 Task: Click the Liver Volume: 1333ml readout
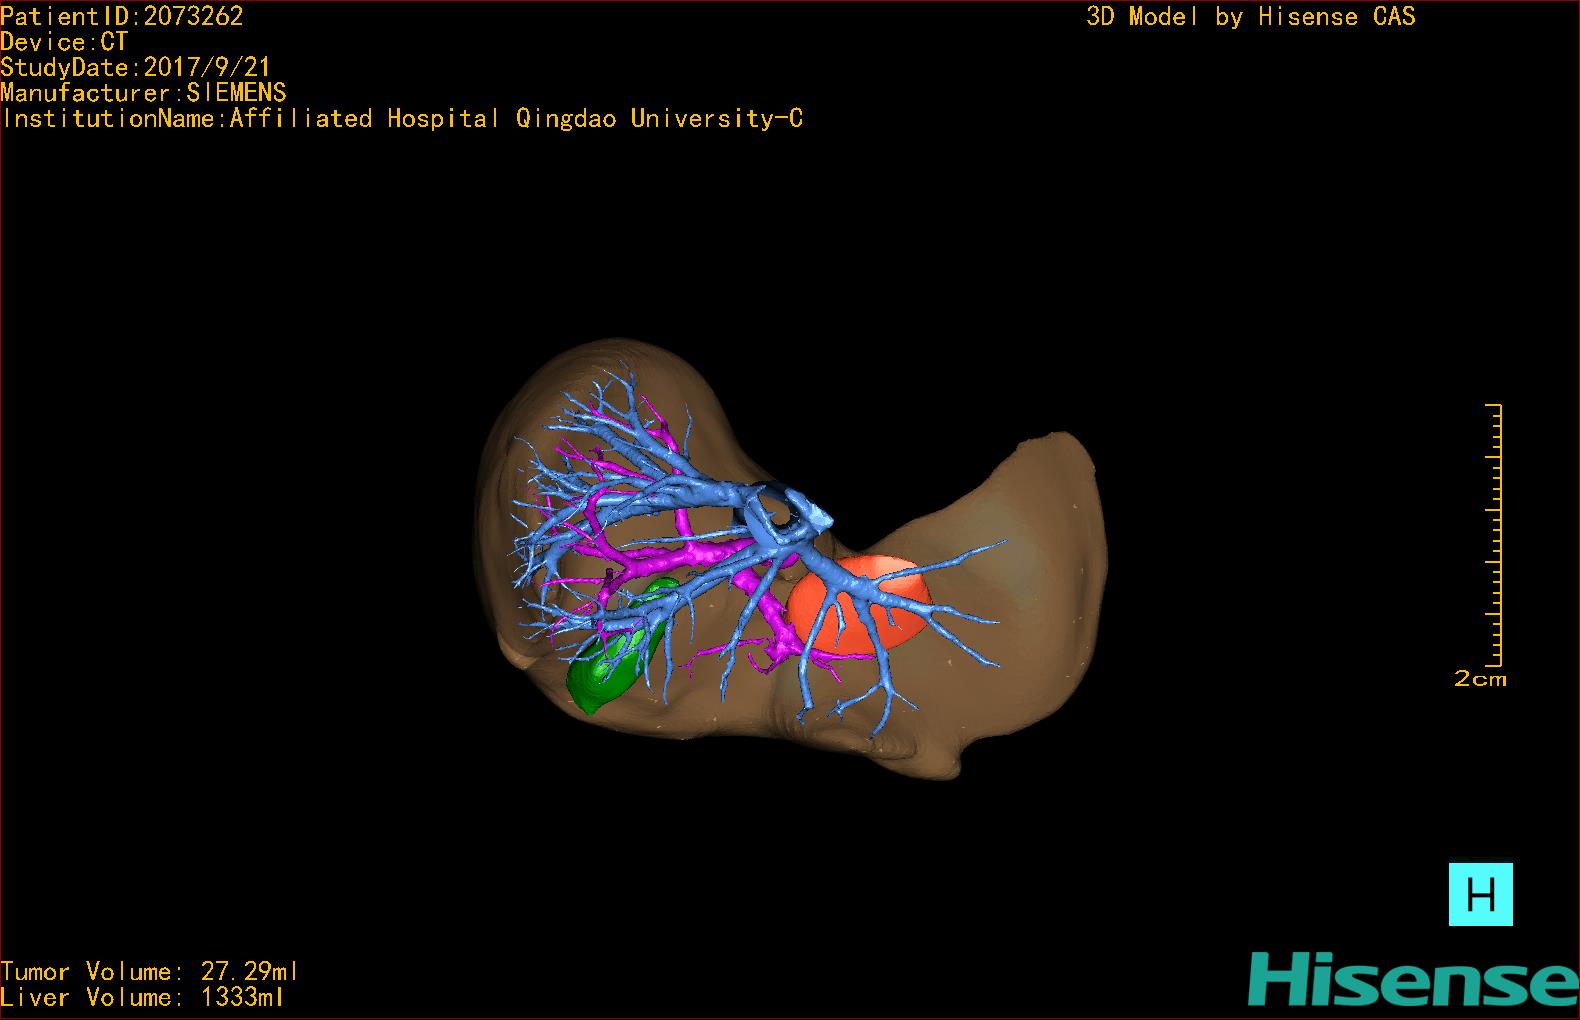tap(143, 997)
